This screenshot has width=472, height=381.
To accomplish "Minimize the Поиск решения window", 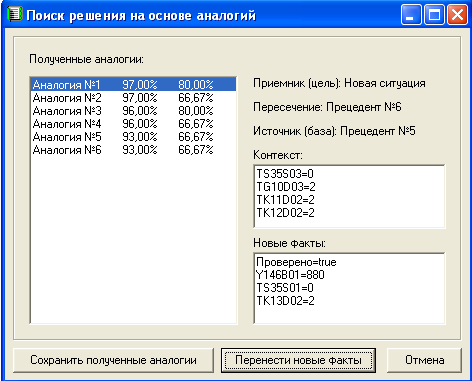I will (411, 15).
